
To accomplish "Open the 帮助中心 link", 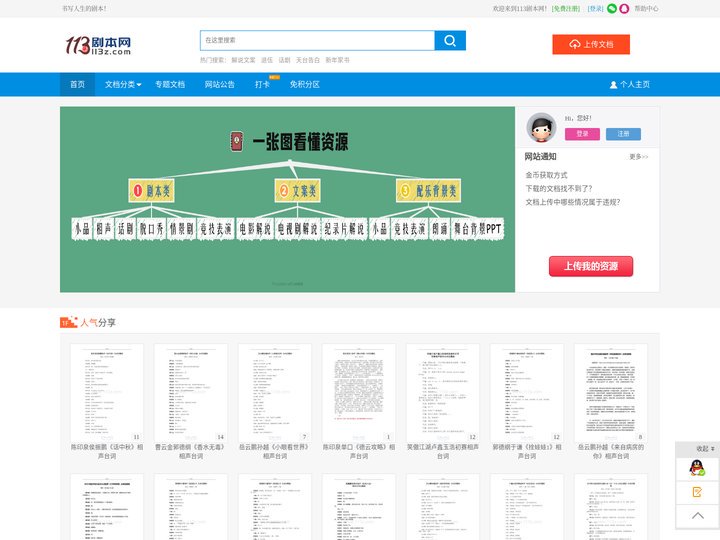I will pos(646,9).
